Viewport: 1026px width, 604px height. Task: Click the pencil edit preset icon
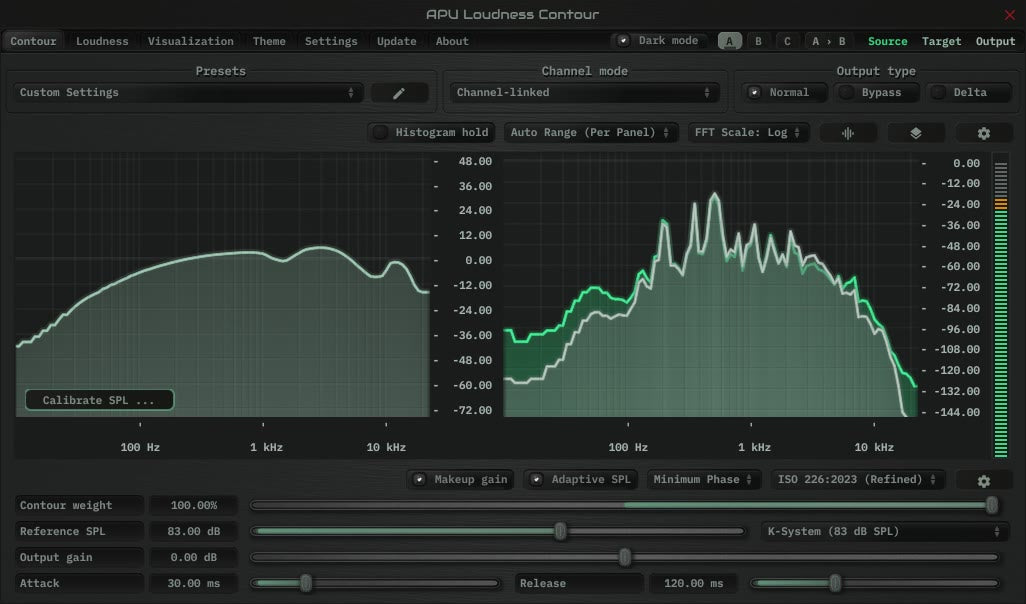(399, 93)
